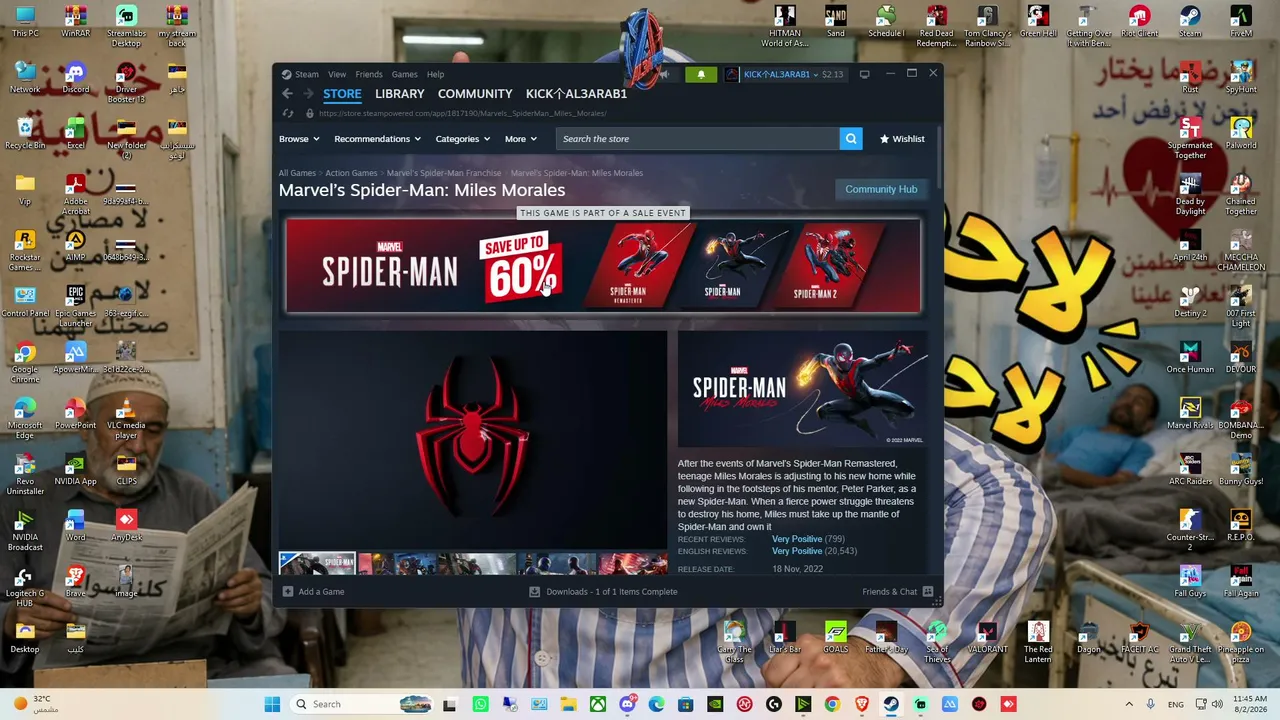Select the FiveM desktop shortcut
This screenshot has width=1280, height=720.
point(1241,22)
